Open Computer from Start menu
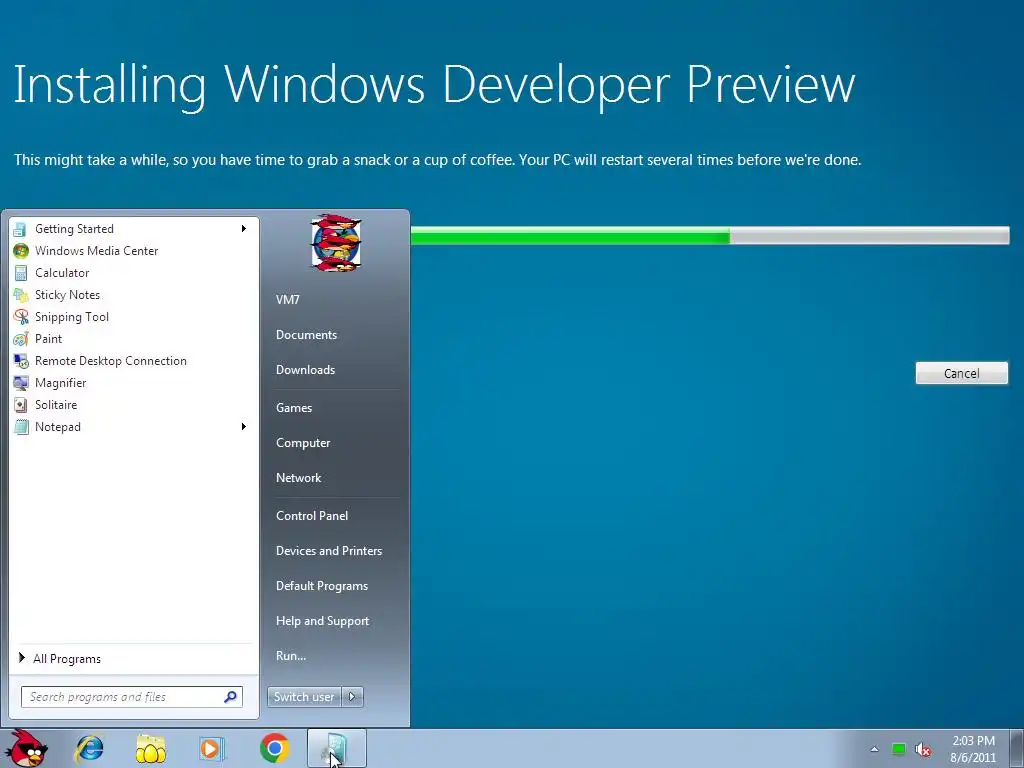 (303, 443)
